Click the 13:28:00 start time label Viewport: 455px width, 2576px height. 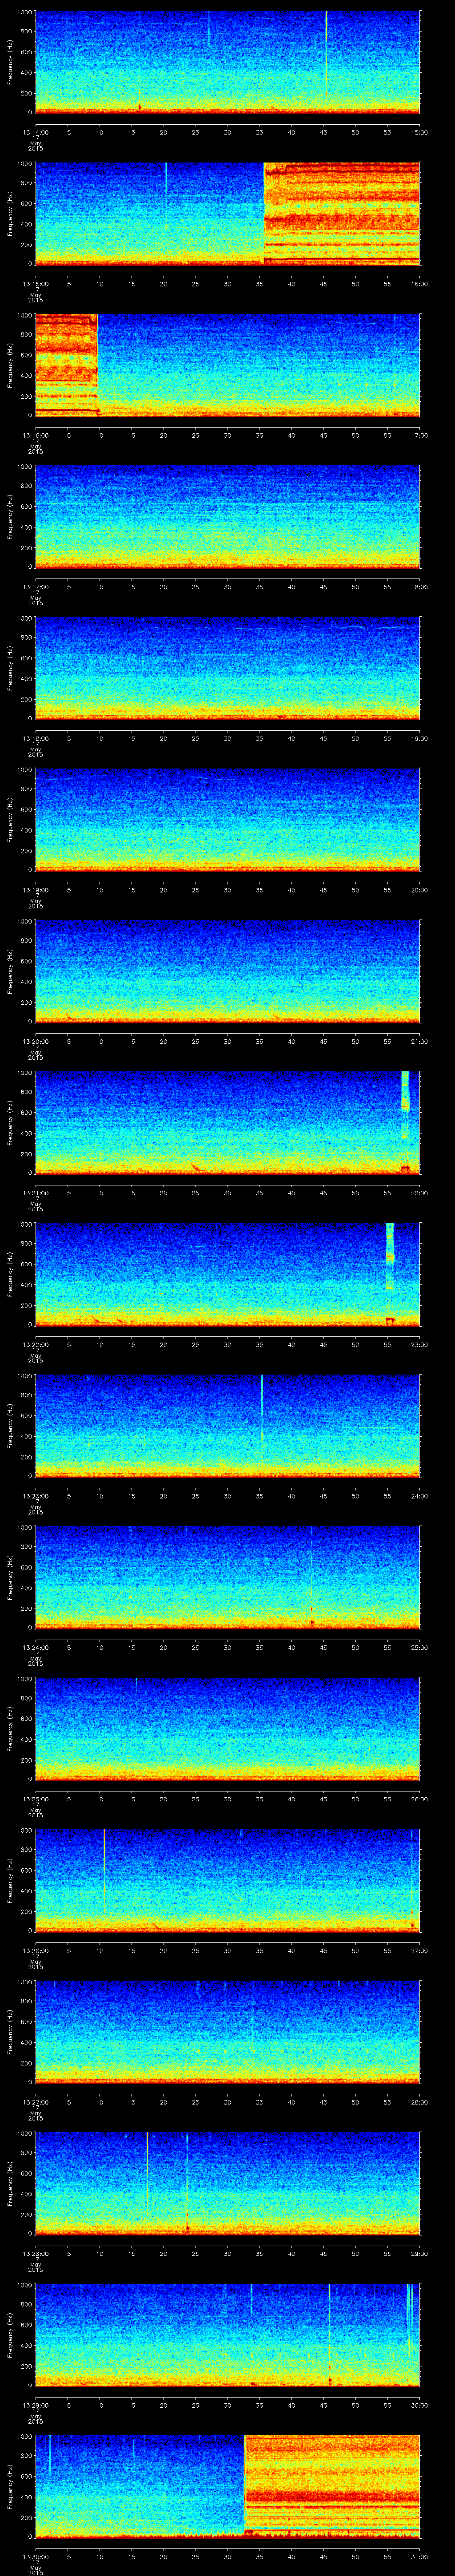click(x=35, y=2254)
